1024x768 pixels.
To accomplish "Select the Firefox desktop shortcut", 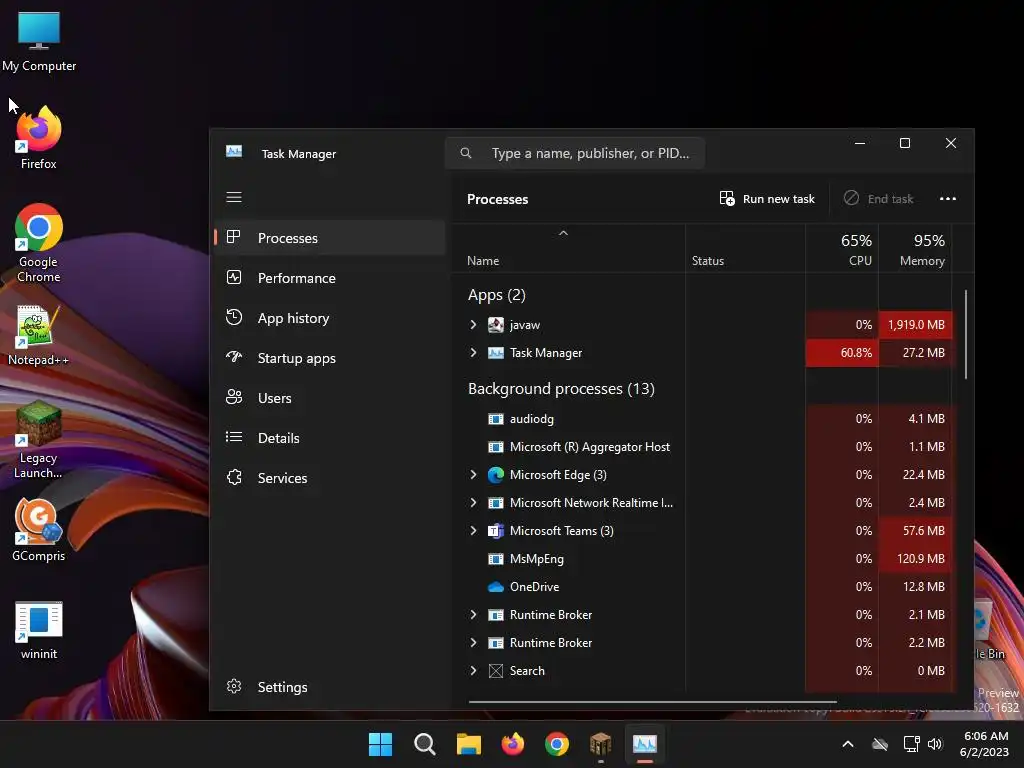I will (39, 138).
